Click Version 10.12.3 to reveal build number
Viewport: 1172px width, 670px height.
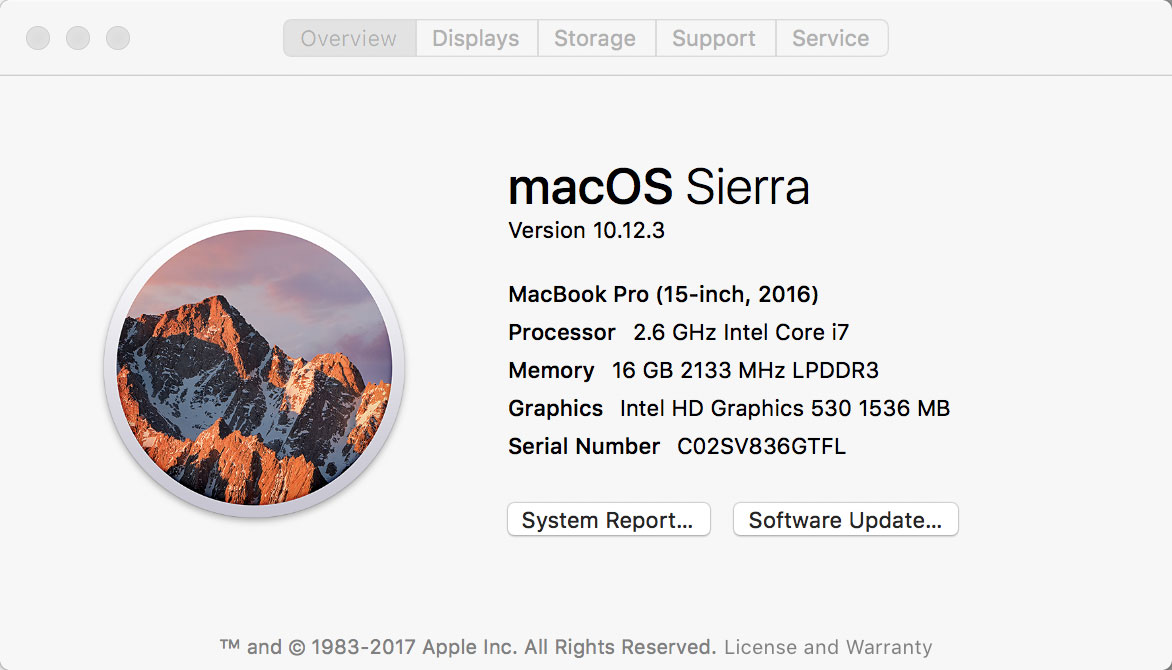pyautogui.click(x=586, y=231)
